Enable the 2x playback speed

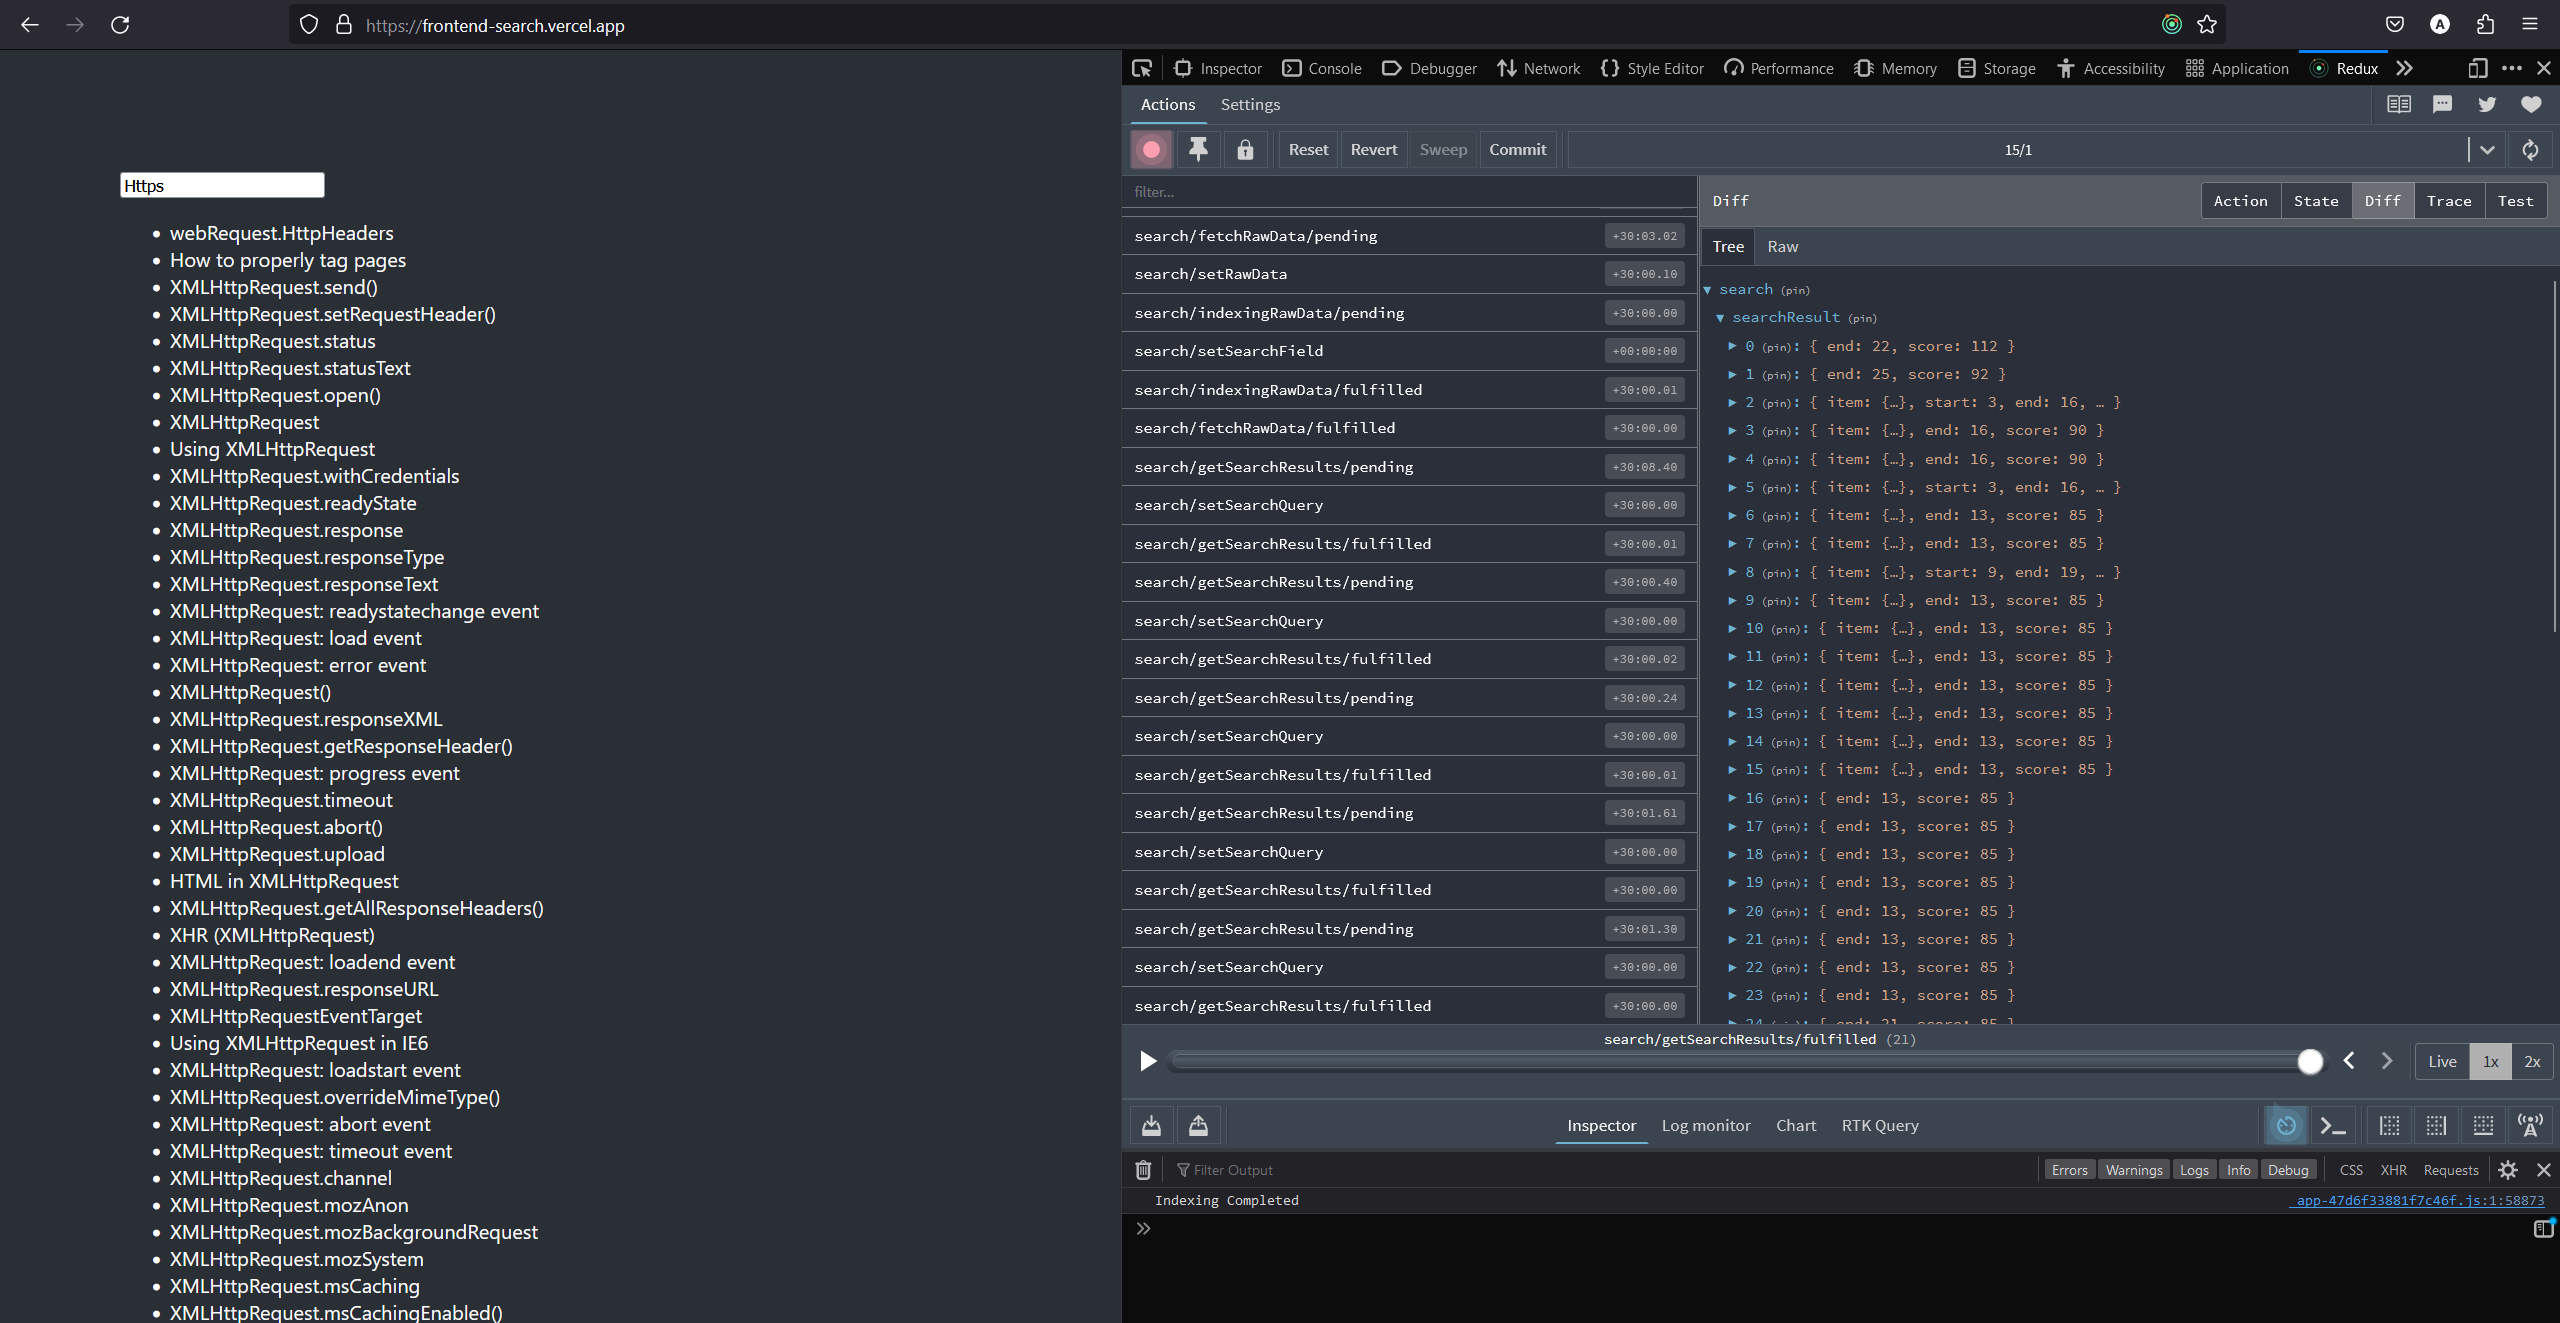tap(2531, 1061)
